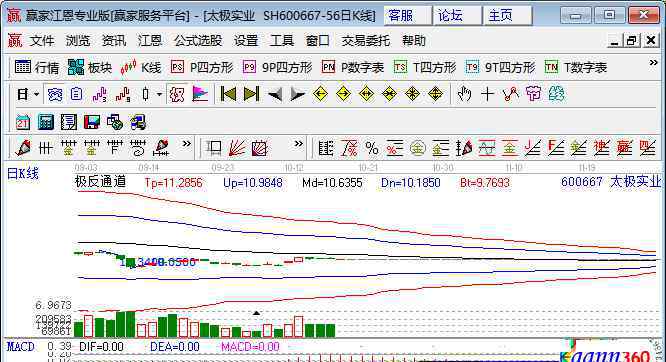Click the percent ratio tool icon
Viewport: 666px width, 362px height.
pyautogui.click(x=372, y=148)
